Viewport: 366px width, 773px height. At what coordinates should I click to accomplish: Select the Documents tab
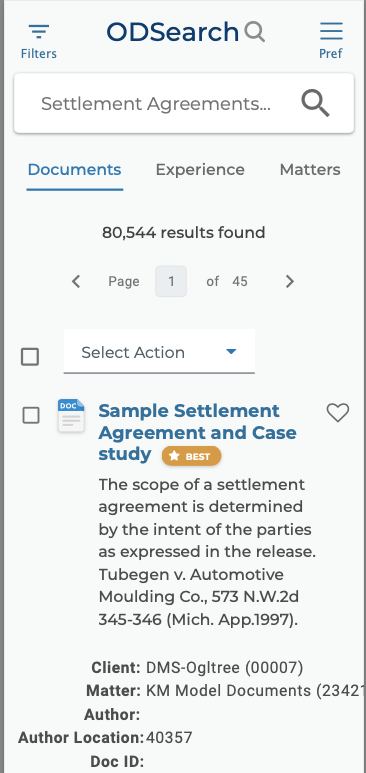pos(74,170)
